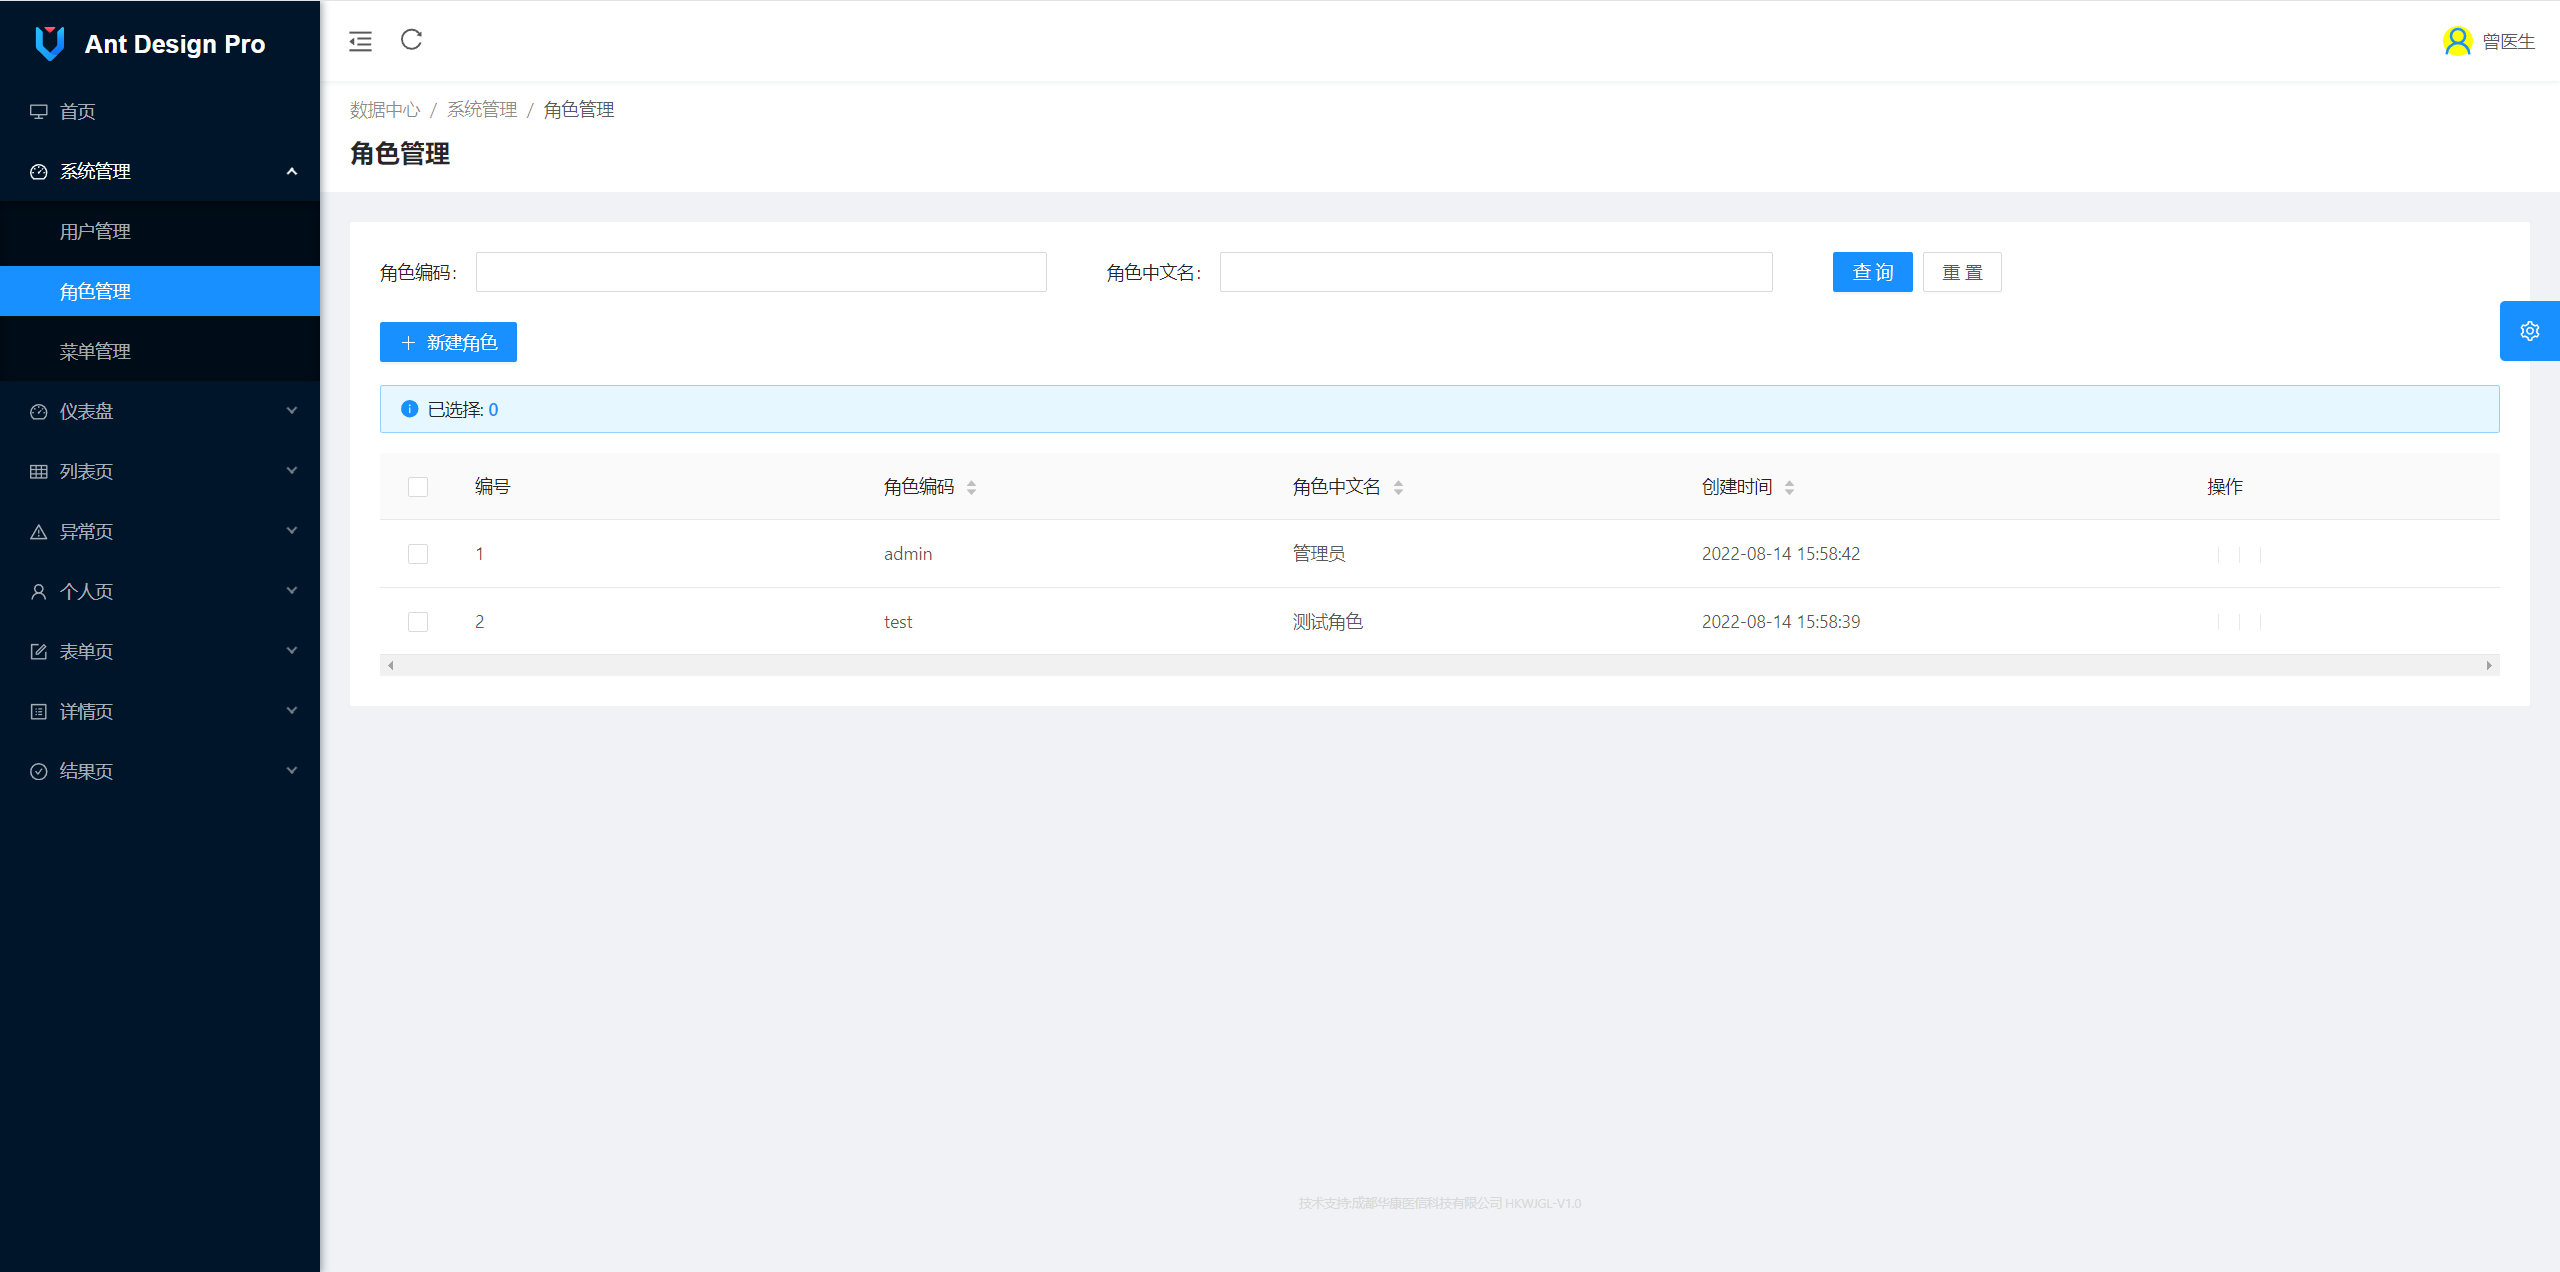Click the admin role code cell
The image size is (2560, 1272).
[x=908, y=554]
